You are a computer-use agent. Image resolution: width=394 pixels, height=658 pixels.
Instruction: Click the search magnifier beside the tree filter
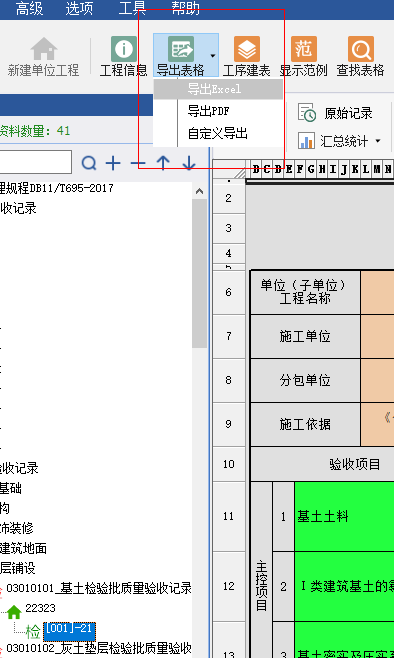89,163
